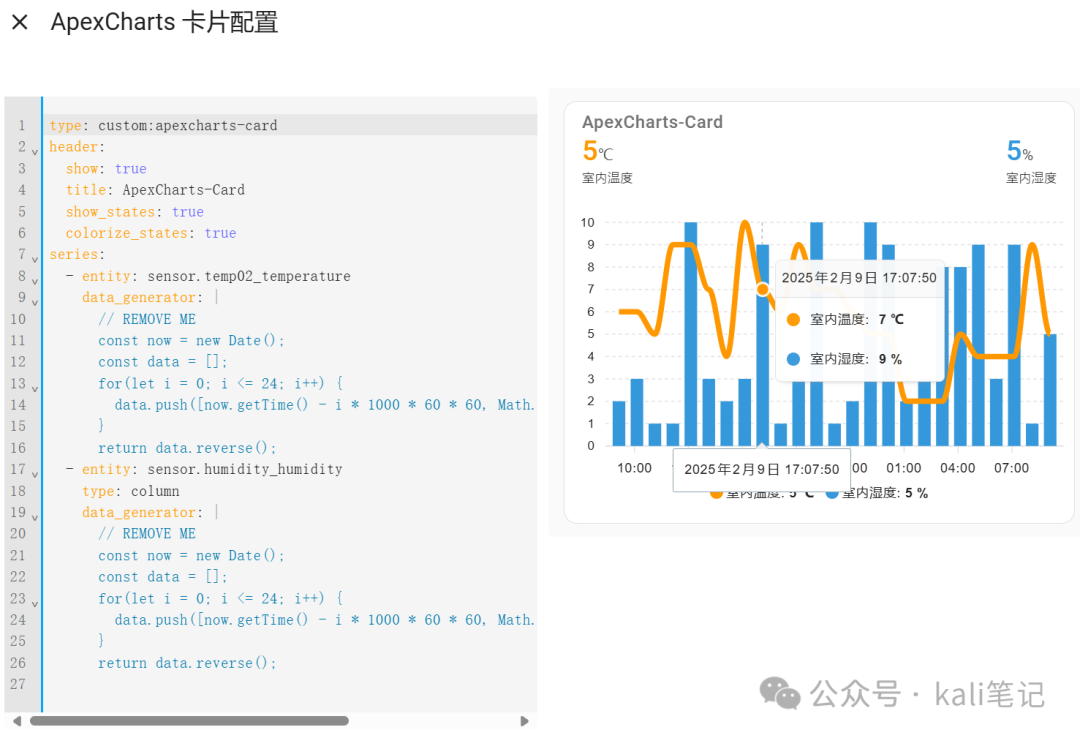Viewport: 1080px width, 738px height.
Task: Click the orange dot in the tooltip for 室内温度
Action: [x=793, y=319]
